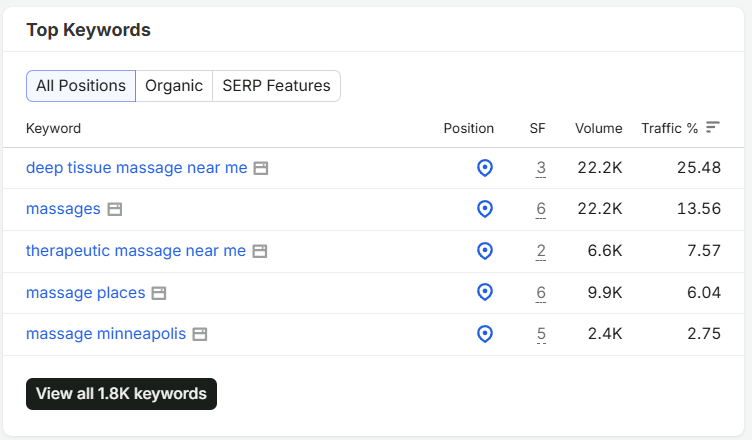Open the massage minneapolis keyword link

point(106,333)
